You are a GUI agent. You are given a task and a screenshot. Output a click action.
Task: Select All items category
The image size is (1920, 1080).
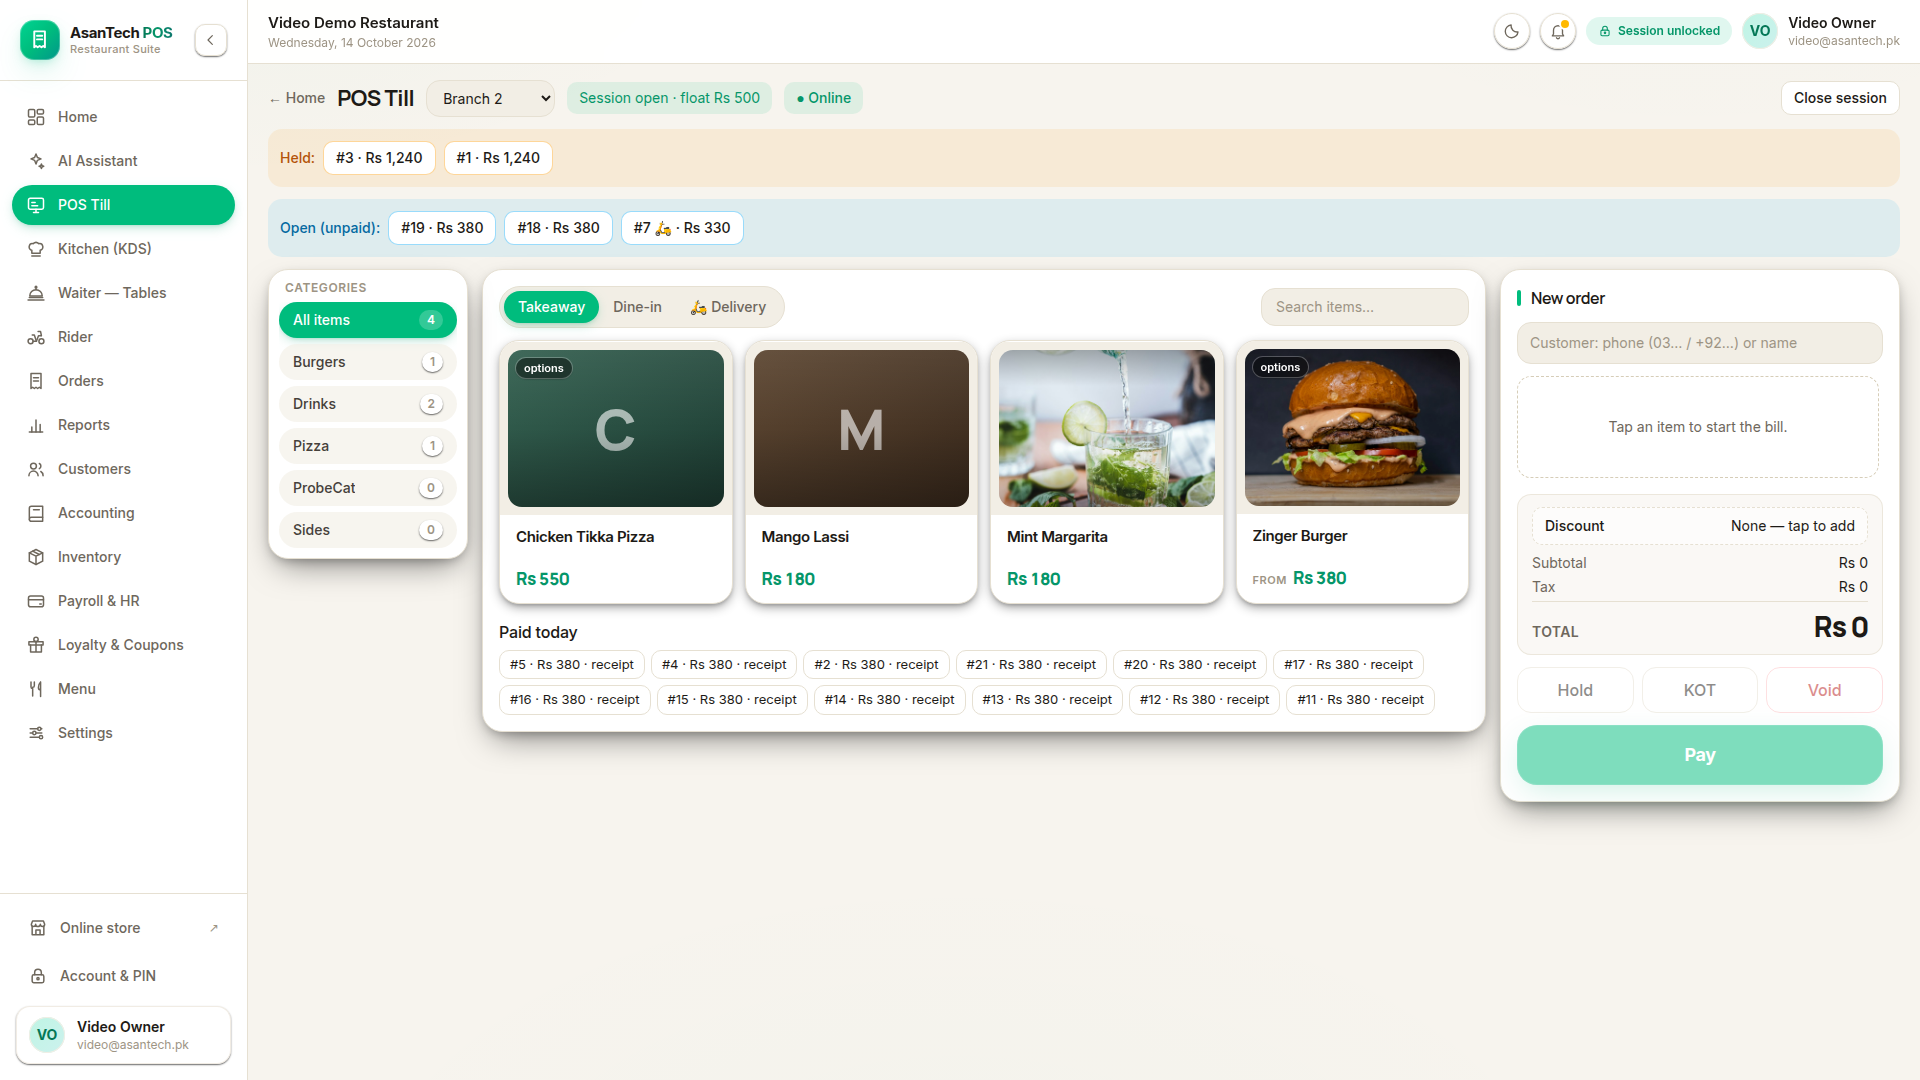pyautogui.click(x=367, y=320)
